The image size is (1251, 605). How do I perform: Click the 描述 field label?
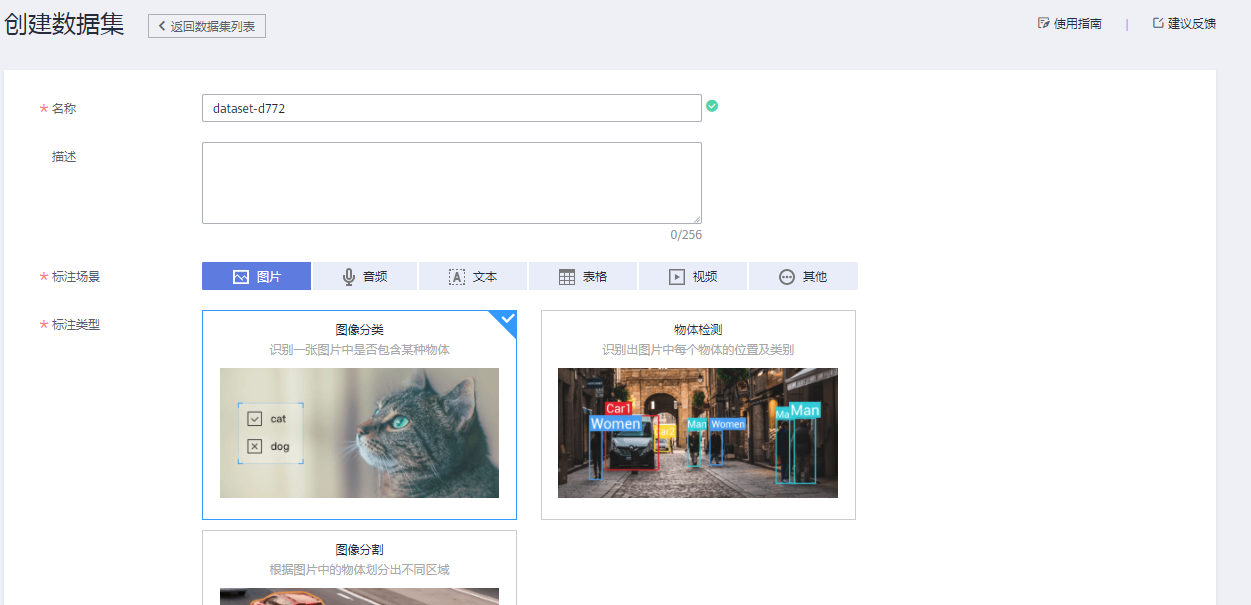coord(64,156)
